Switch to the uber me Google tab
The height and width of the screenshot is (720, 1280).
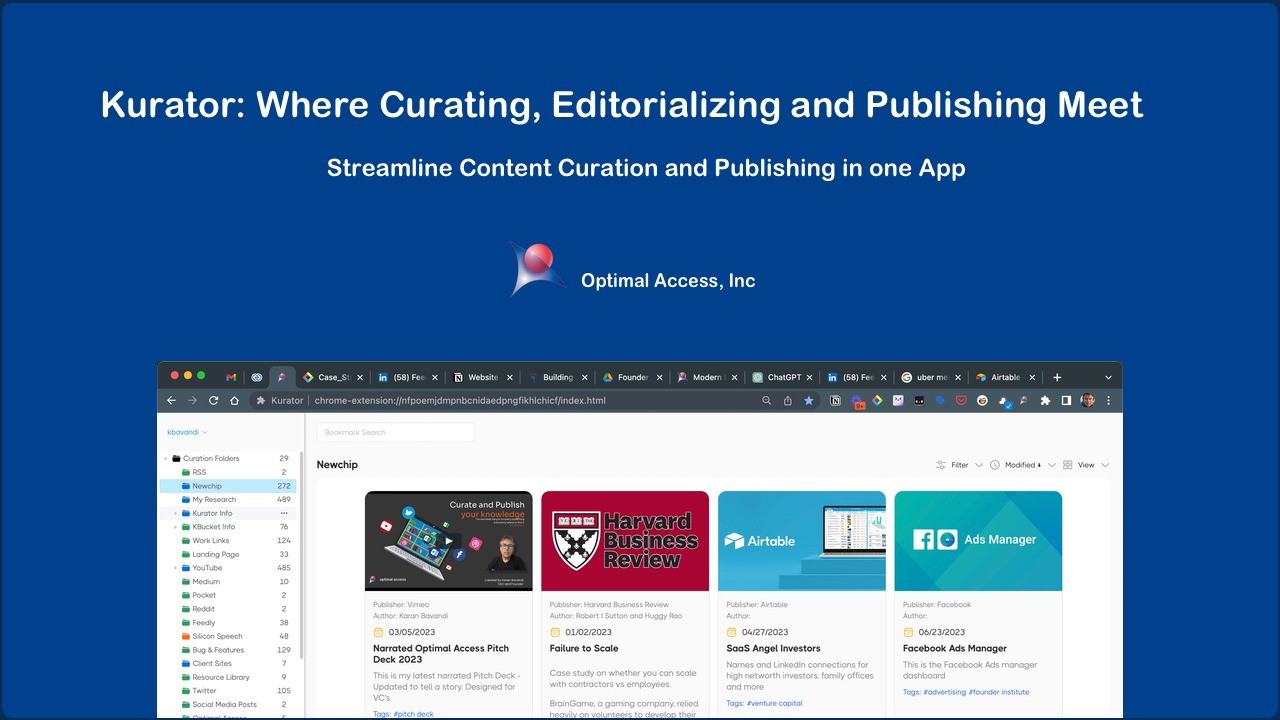coord(931,377)
